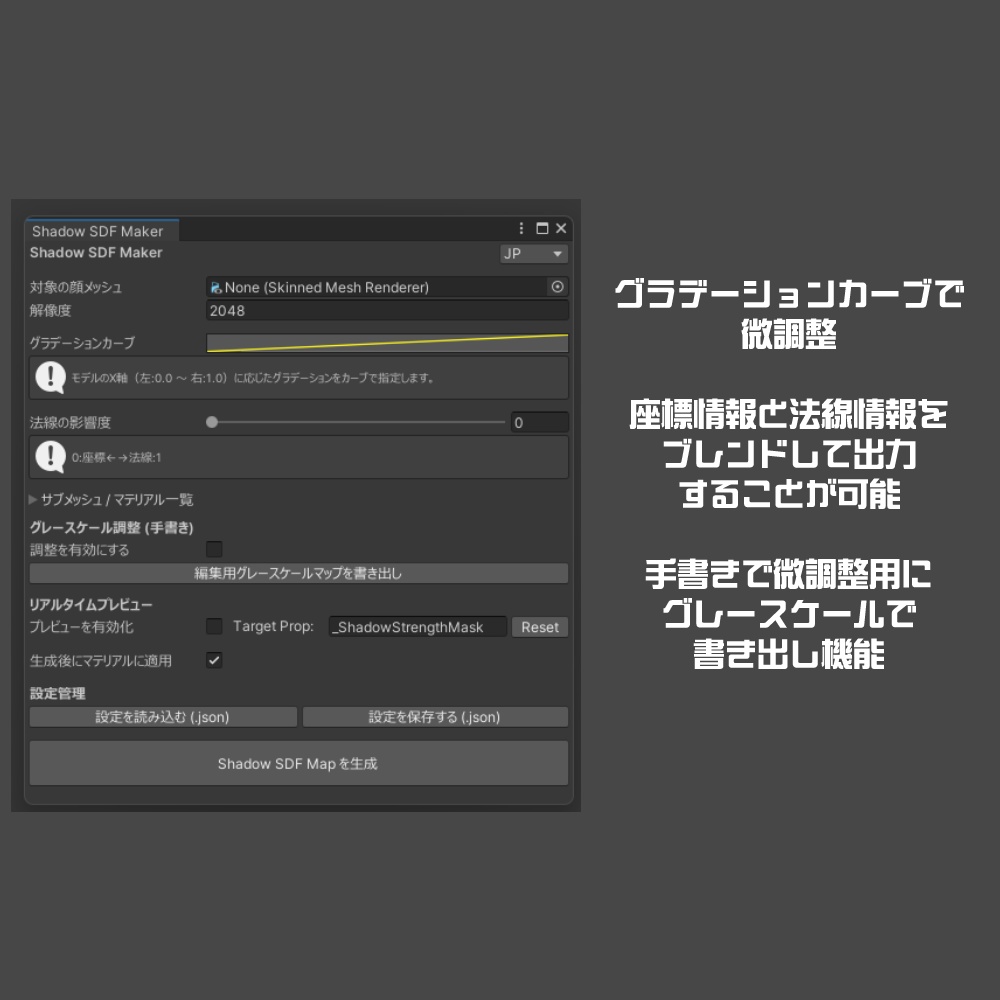Reset the Target Prop value
Viewport: 1000px width, 1000px height.
click(539, 627)
